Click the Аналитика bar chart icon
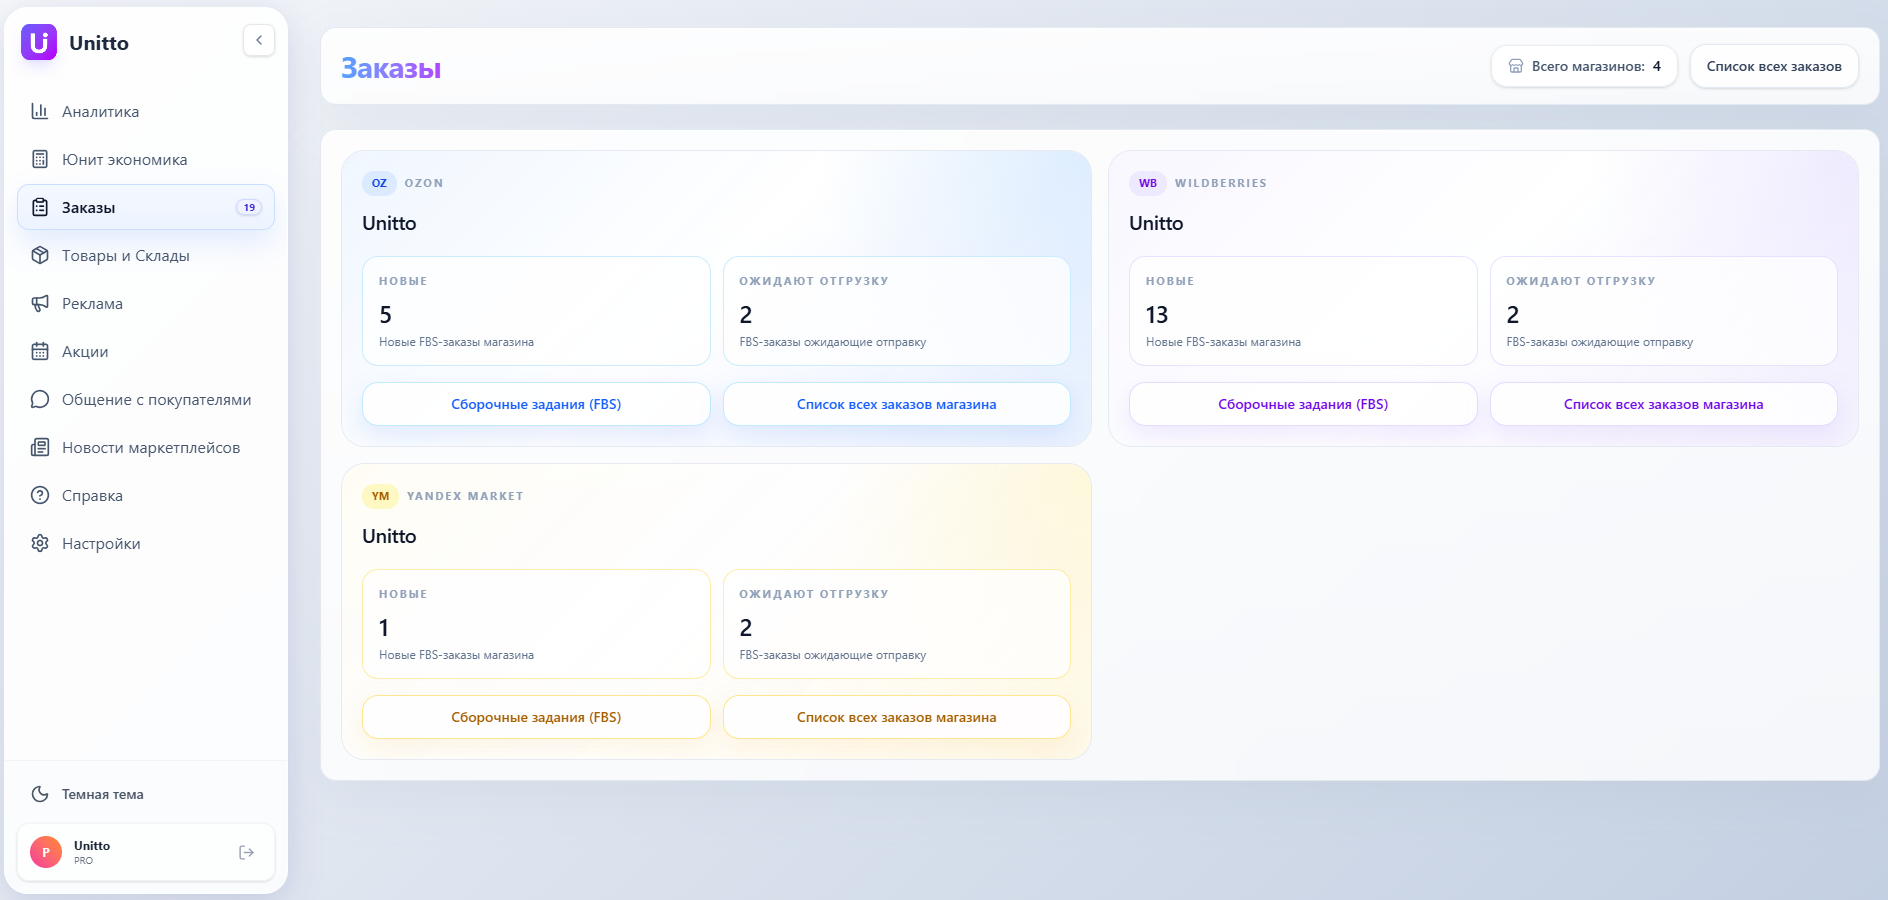The width and height of the screenshot is (1888, 900). 40,111
